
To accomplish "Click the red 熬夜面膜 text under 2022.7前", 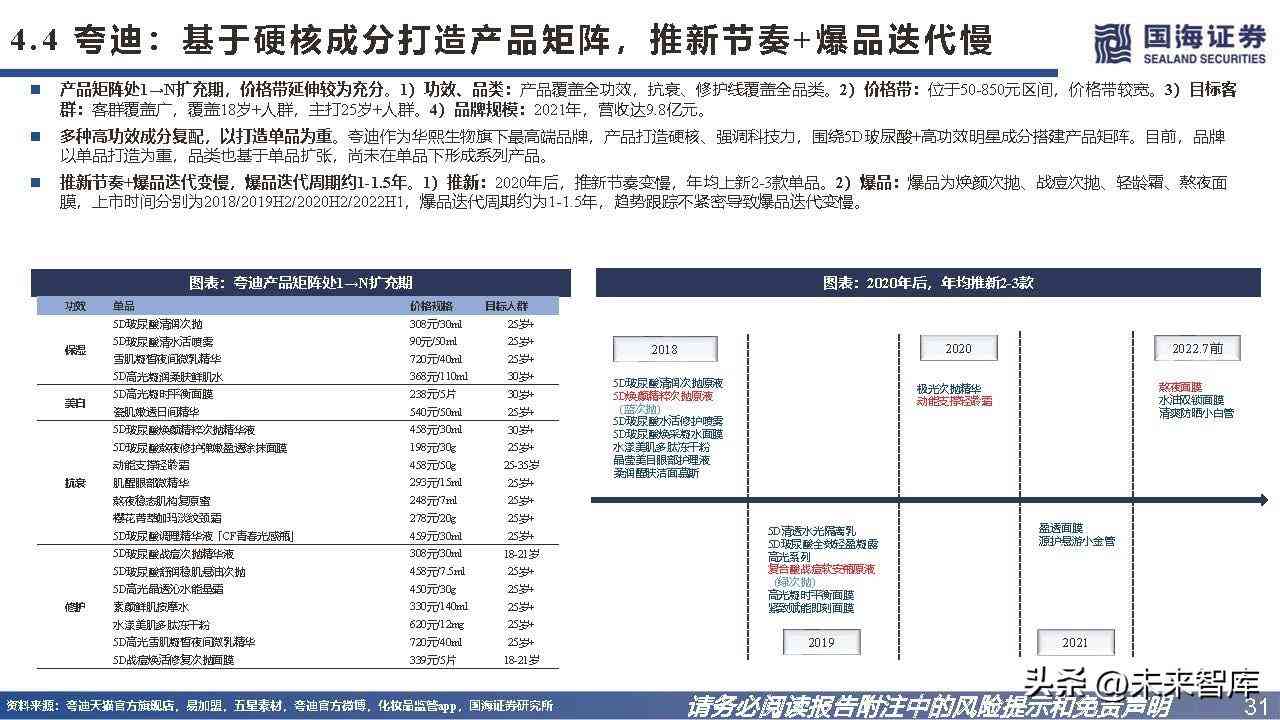I will tap(1180, 386).
